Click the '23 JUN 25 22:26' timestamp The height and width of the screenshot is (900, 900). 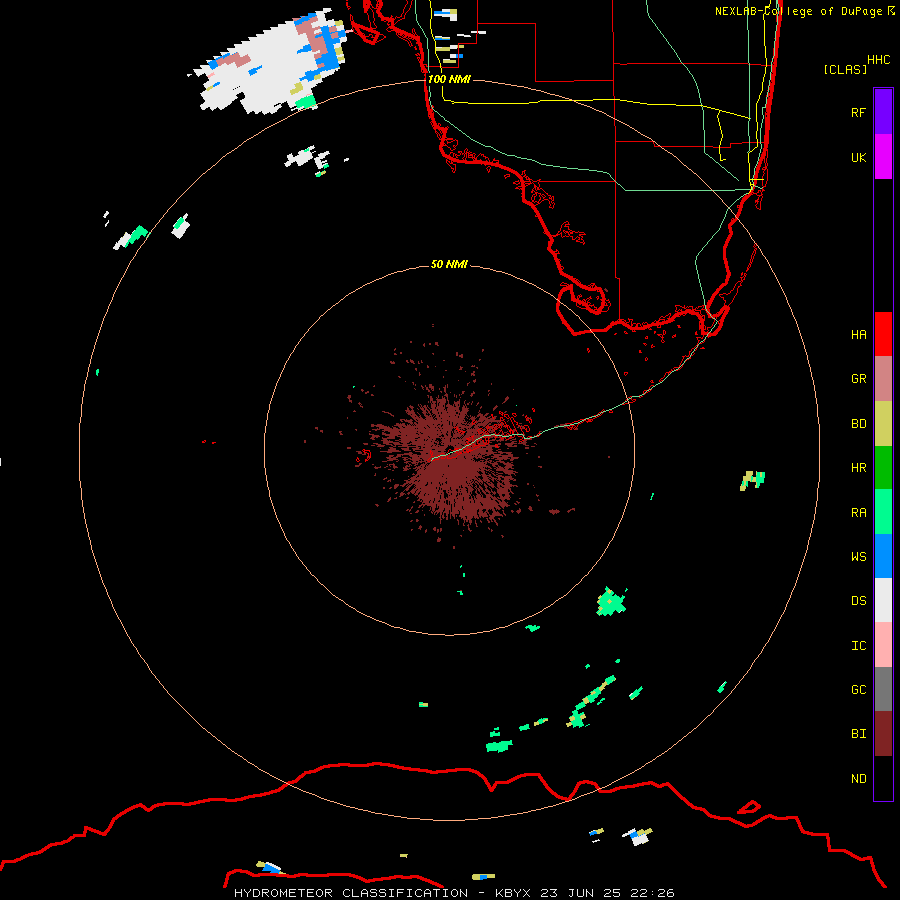(607, 893)
